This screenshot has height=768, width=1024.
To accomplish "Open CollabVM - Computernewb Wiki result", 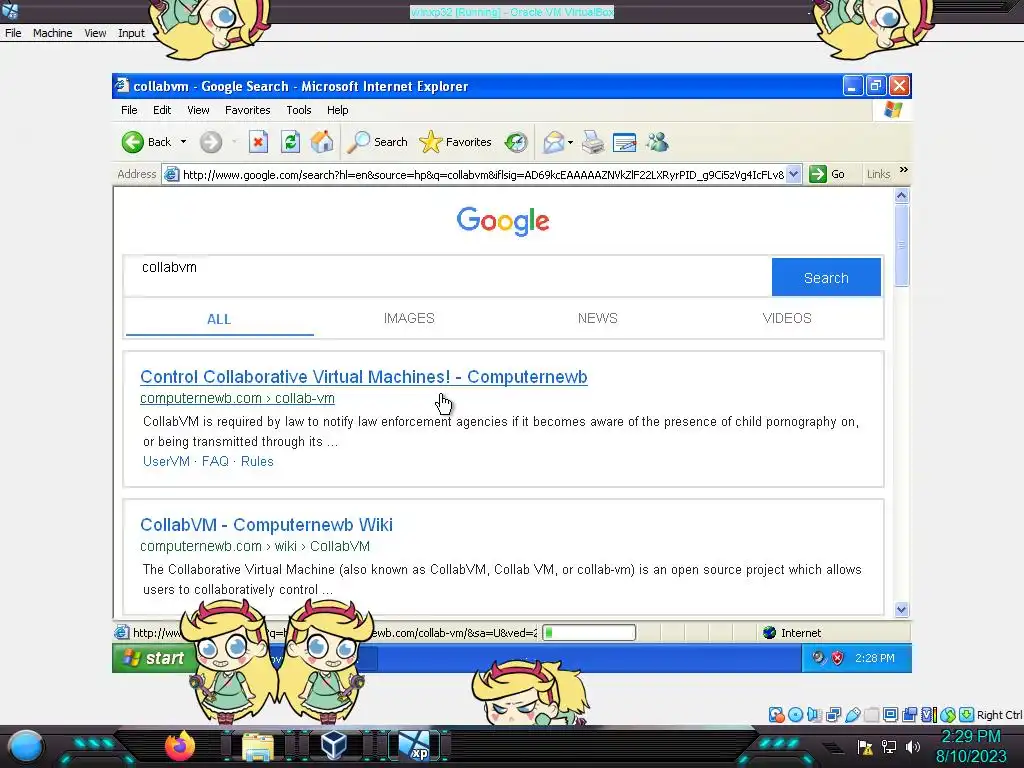I will (266, 524).
